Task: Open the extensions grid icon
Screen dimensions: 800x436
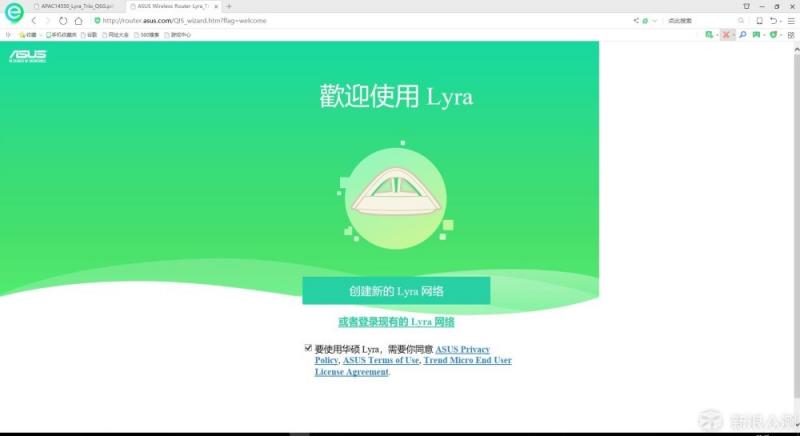Action: point(791,35)
